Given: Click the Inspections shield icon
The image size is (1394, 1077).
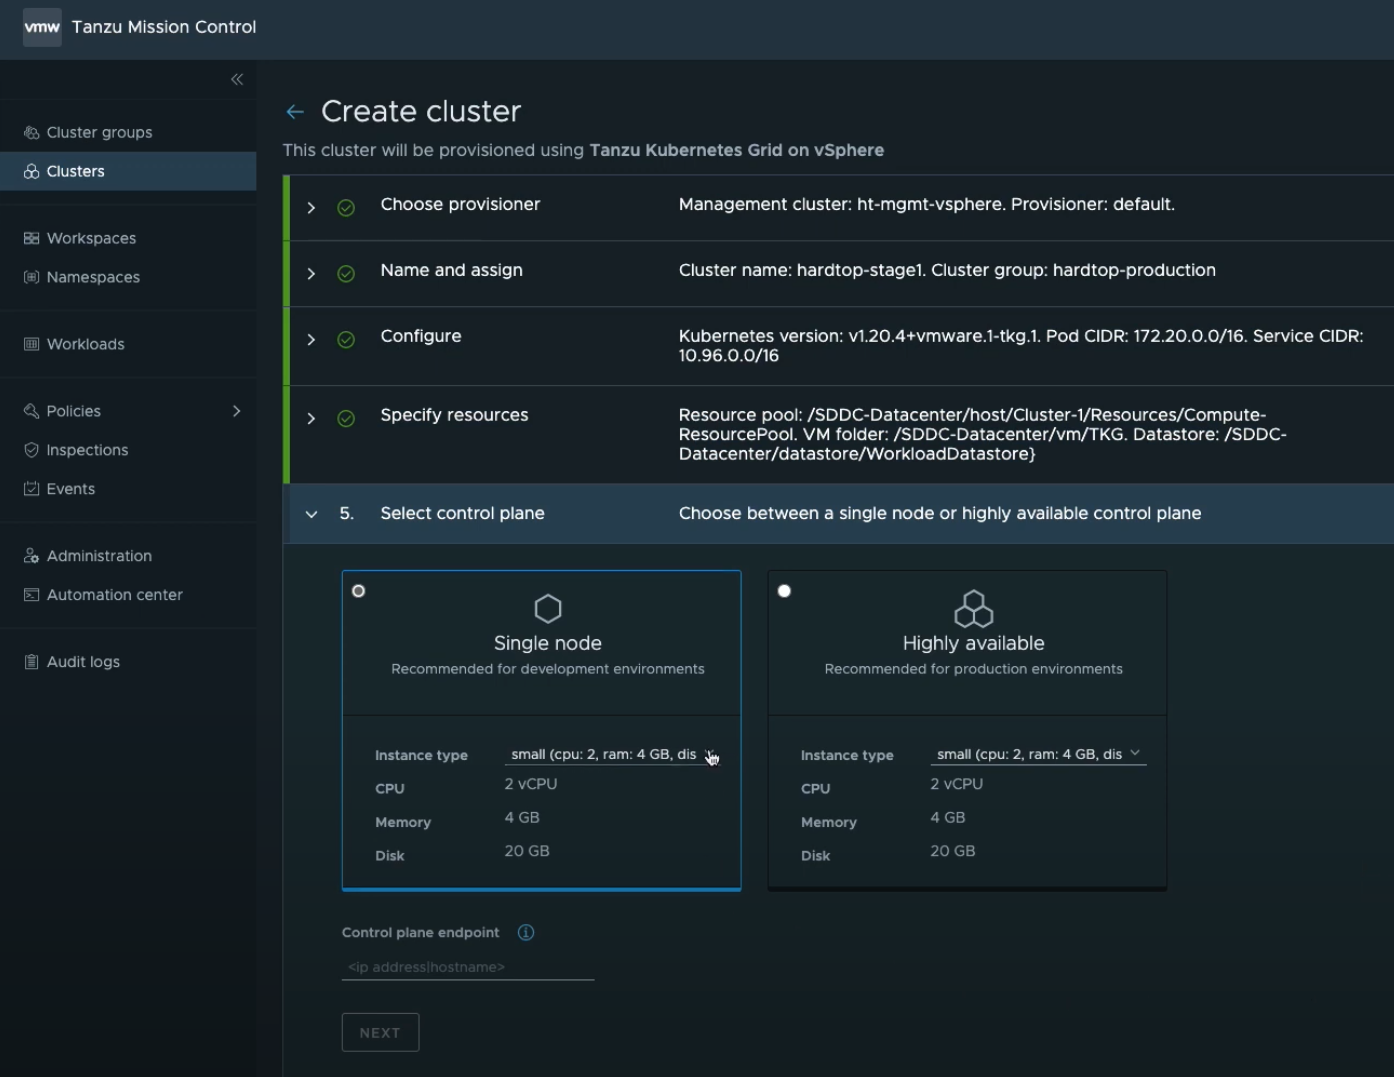Looking at the screenshot, I should [x=31, y=450].
